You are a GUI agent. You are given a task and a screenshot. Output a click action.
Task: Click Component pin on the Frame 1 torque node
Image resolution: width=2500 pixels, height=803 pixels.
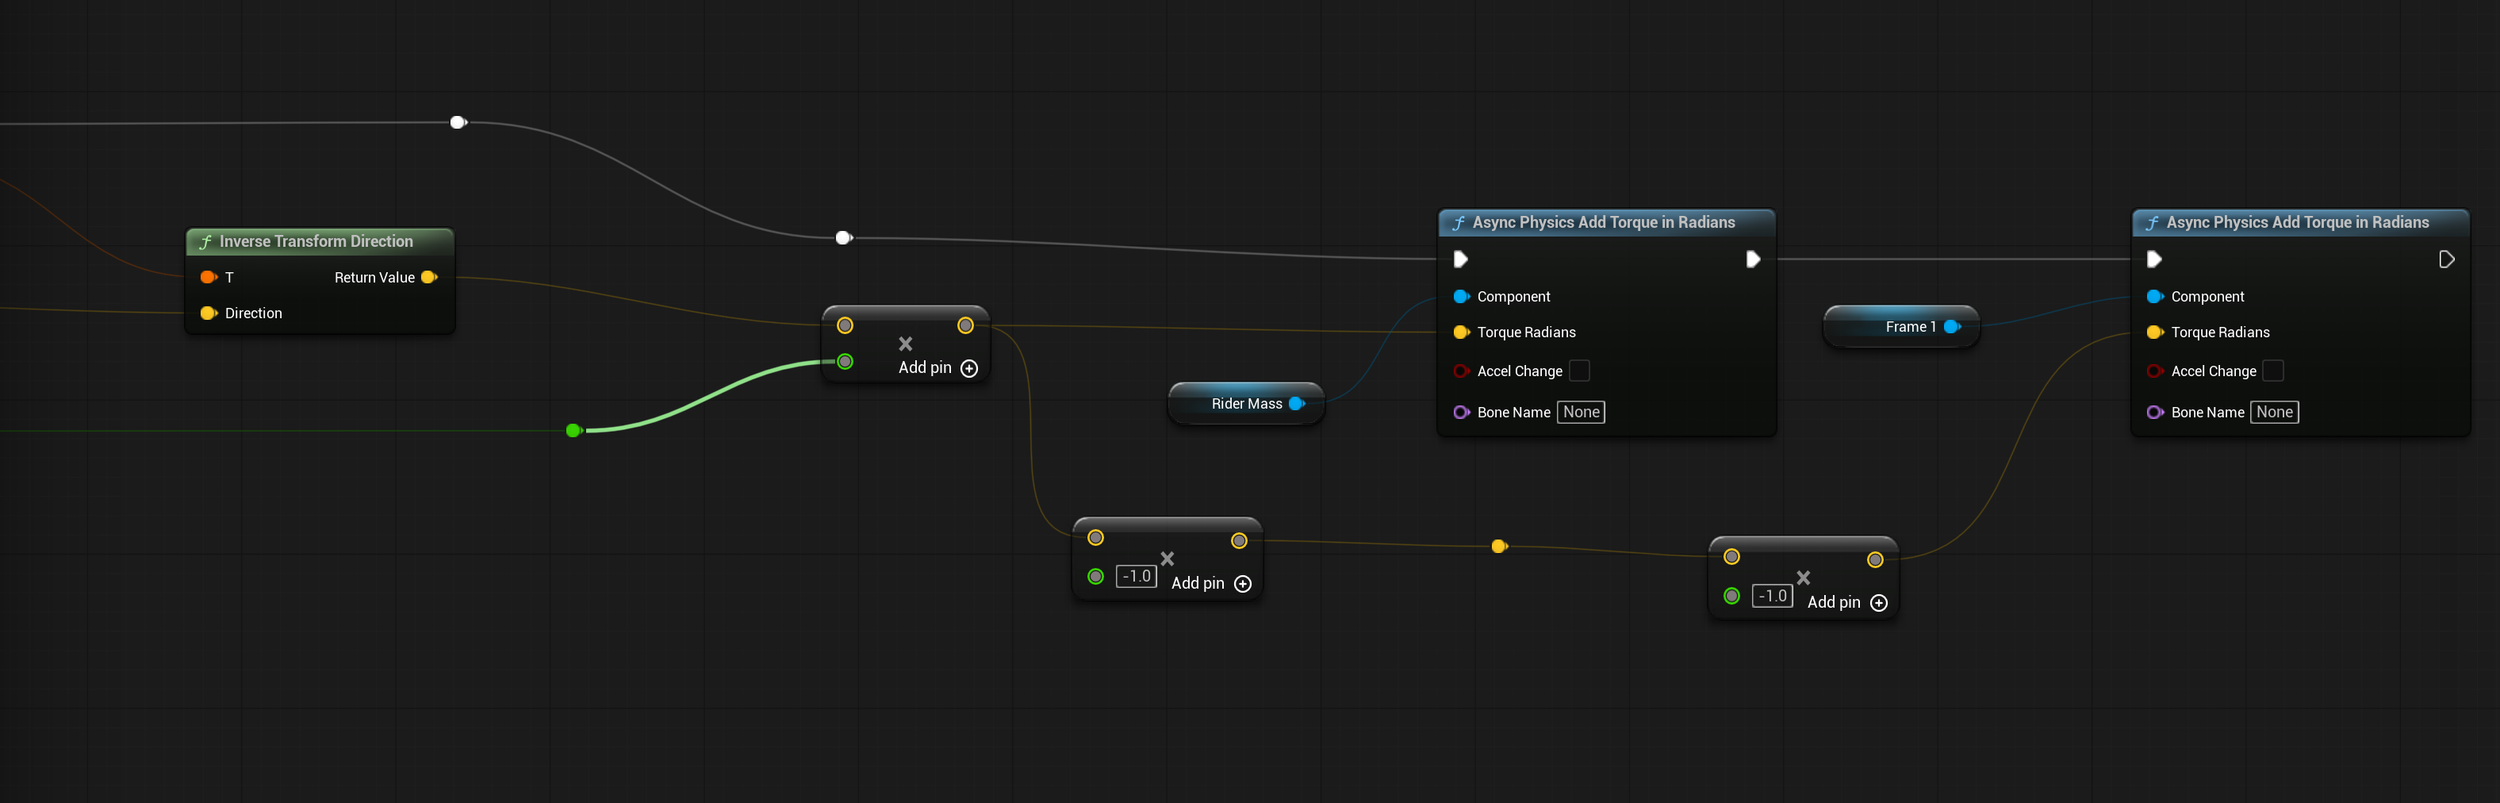pyautogui.click(x=2155, y=296)
